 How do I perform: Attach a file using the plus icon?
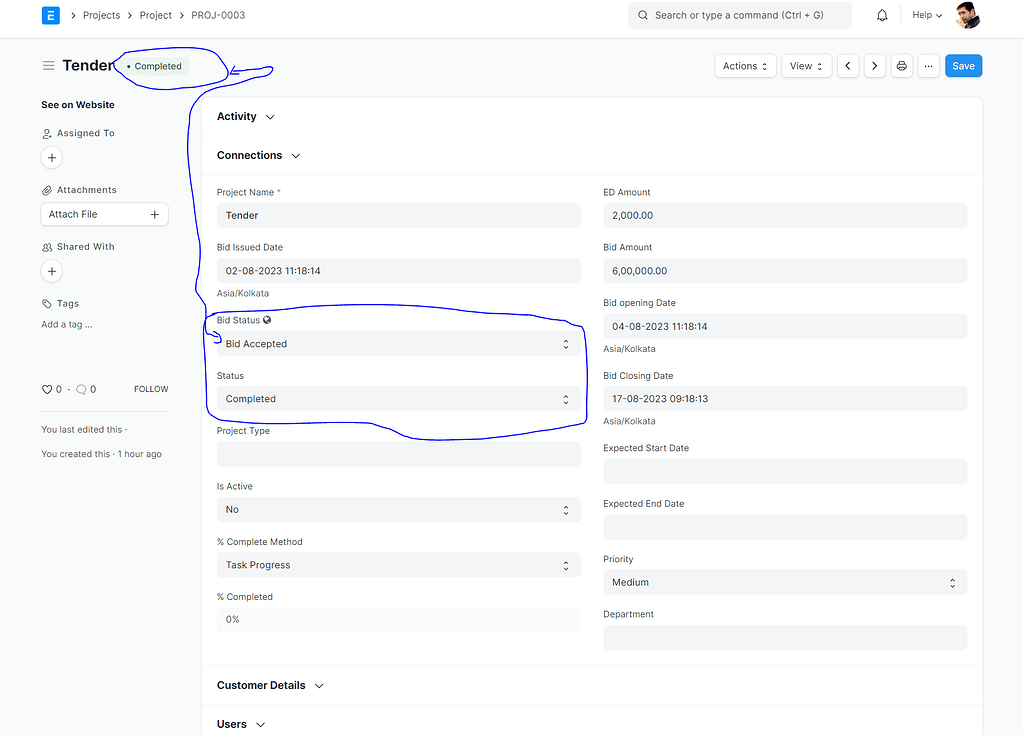155,214
